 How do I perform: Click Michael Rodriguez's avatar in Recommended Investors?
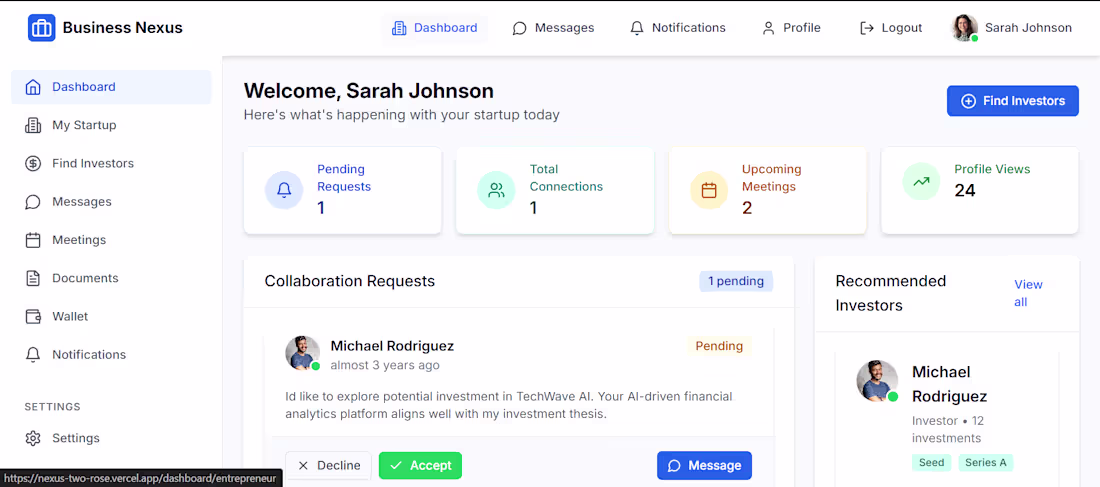point(877,381)
